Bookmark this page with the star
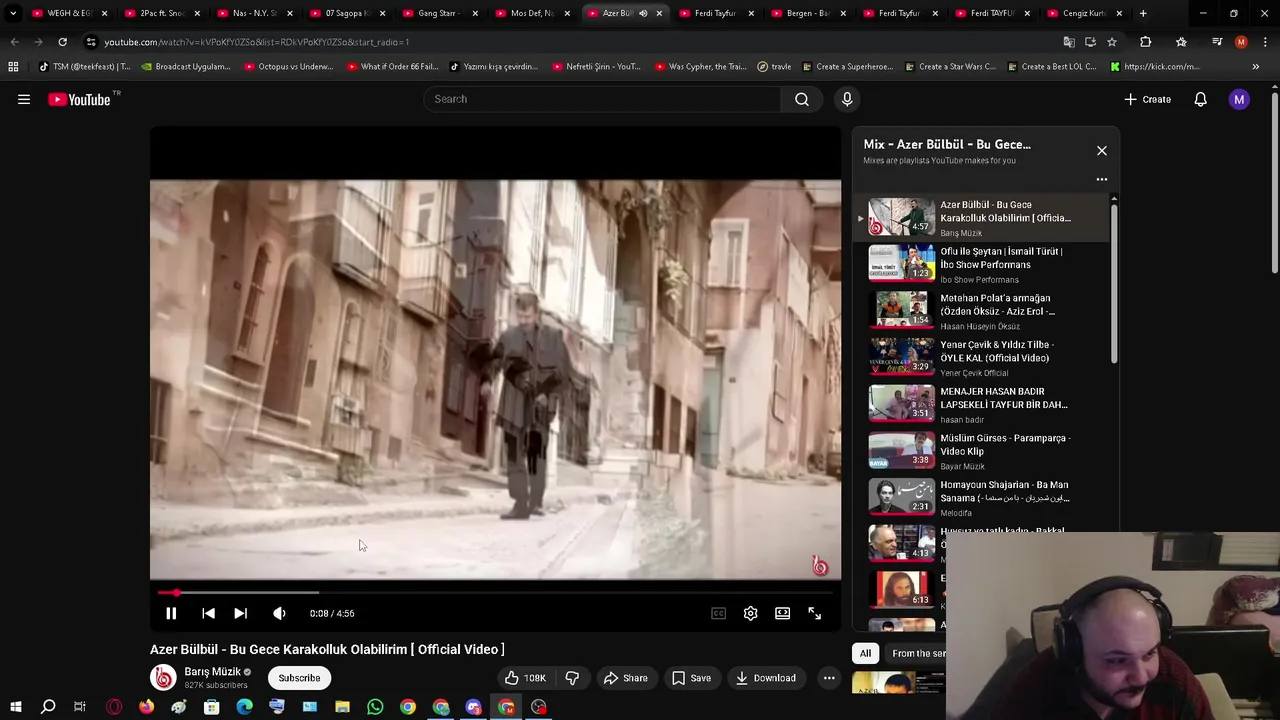The height and width of the screenshot is (720, 1280). coord(1111,42)
